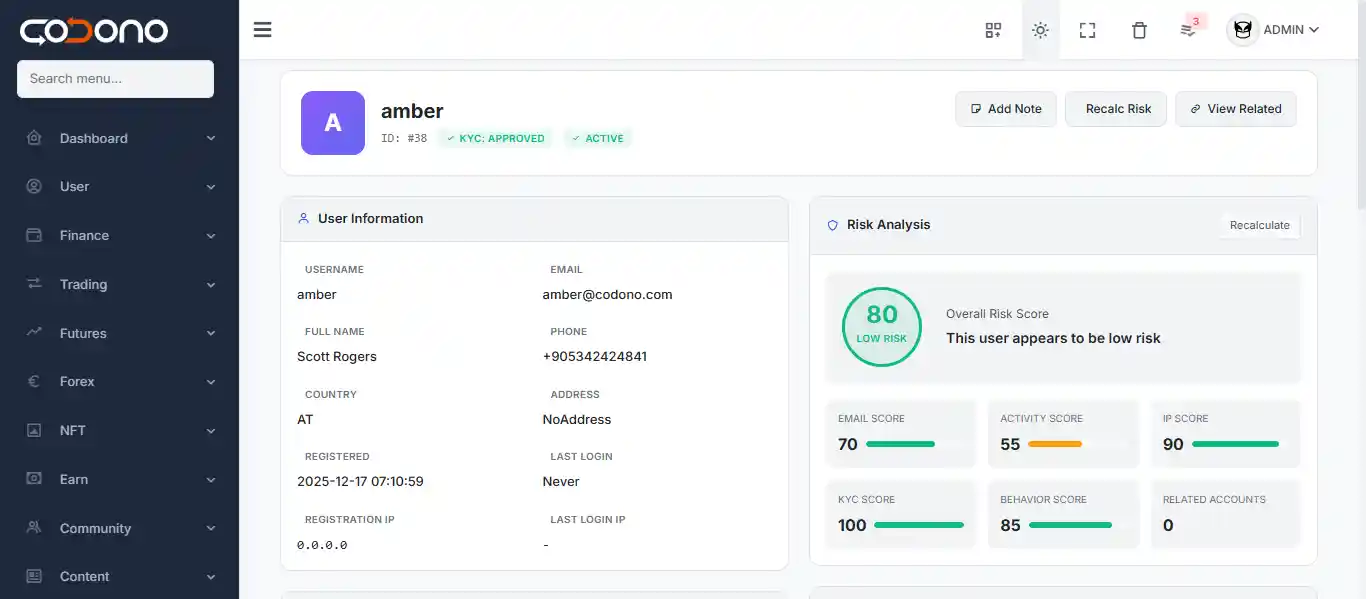Click the Add Note button
Image resolution: width=1366 pixels, height=599 pixels.
[x=1005, y=109]
